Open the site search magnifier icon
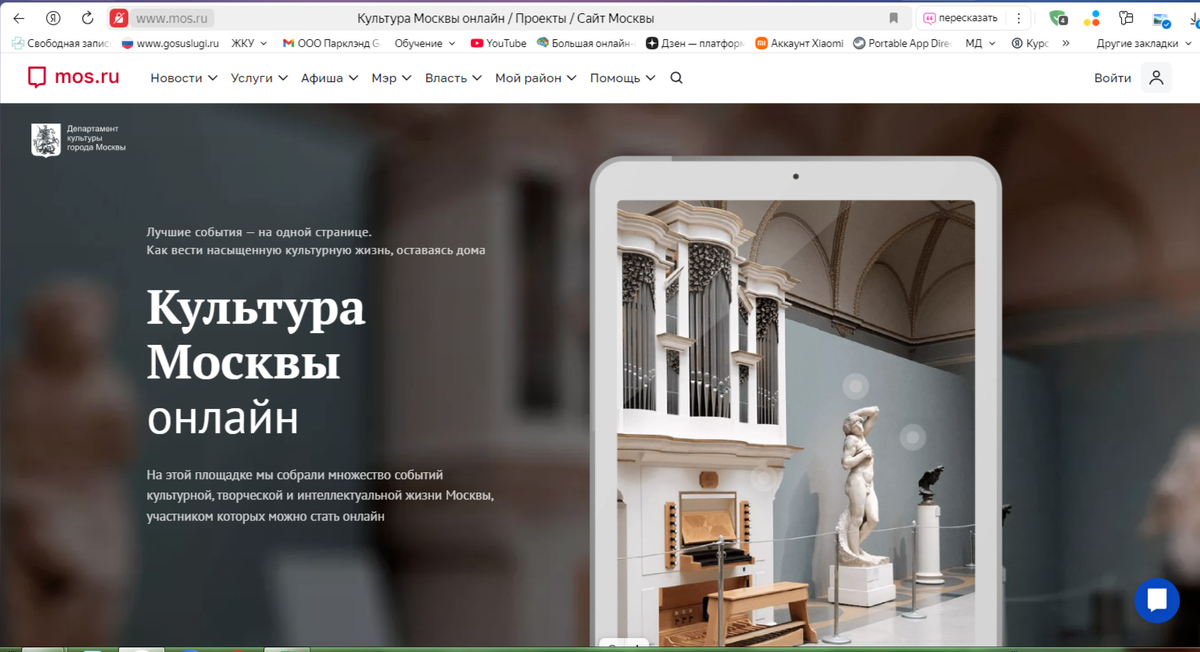The width and height of the screenshot is (1200, 652). [677, 78]
